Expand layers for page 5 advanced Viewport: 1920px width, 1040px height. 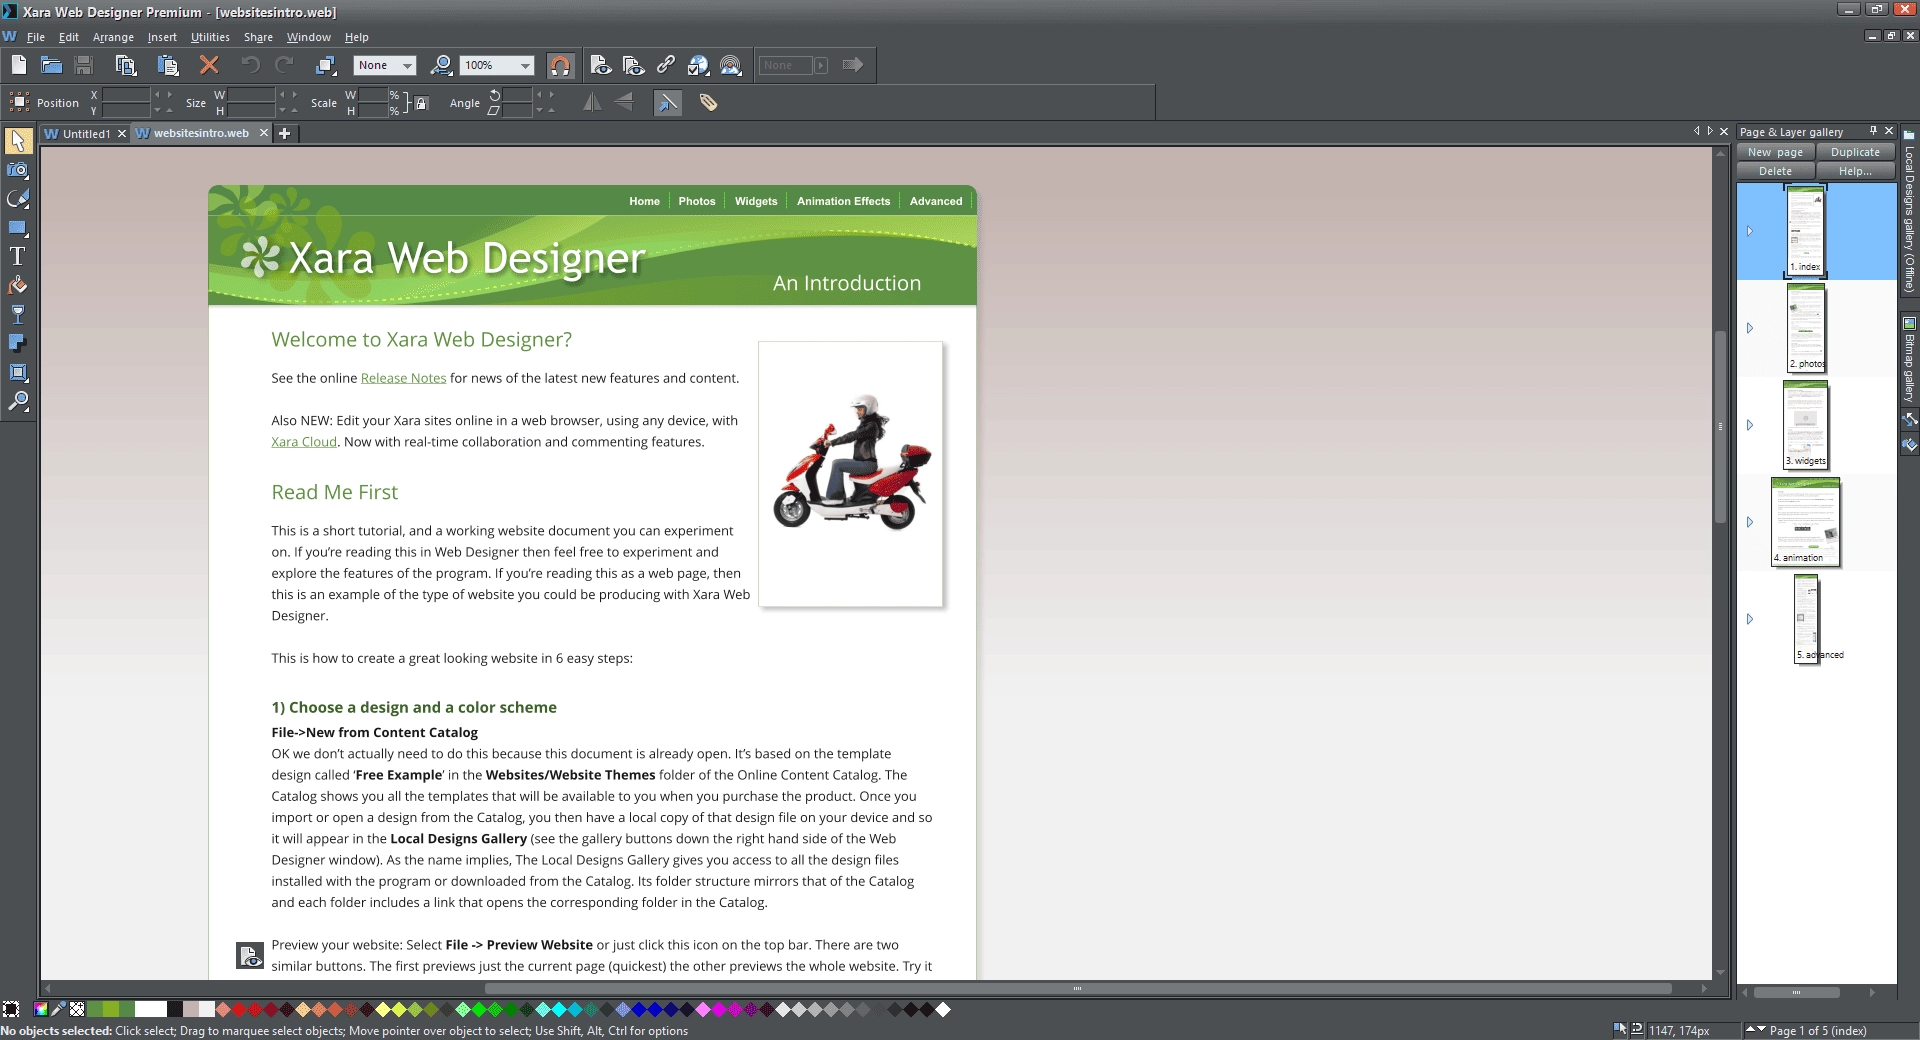[x=1749, y=619]
